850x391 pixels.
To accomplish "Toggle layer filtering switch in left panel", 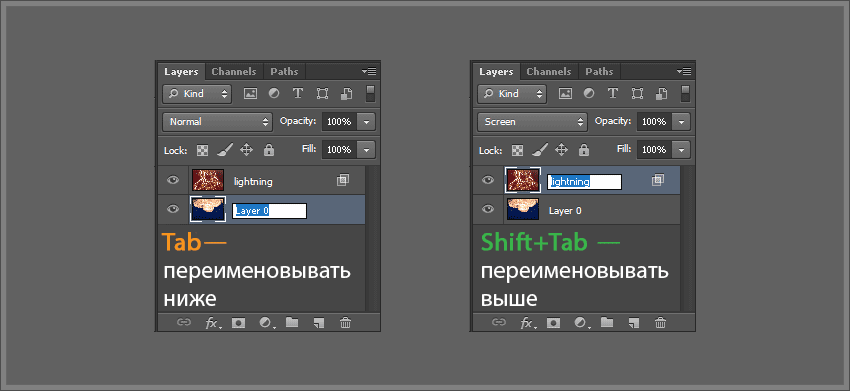I will pos(370,93).
